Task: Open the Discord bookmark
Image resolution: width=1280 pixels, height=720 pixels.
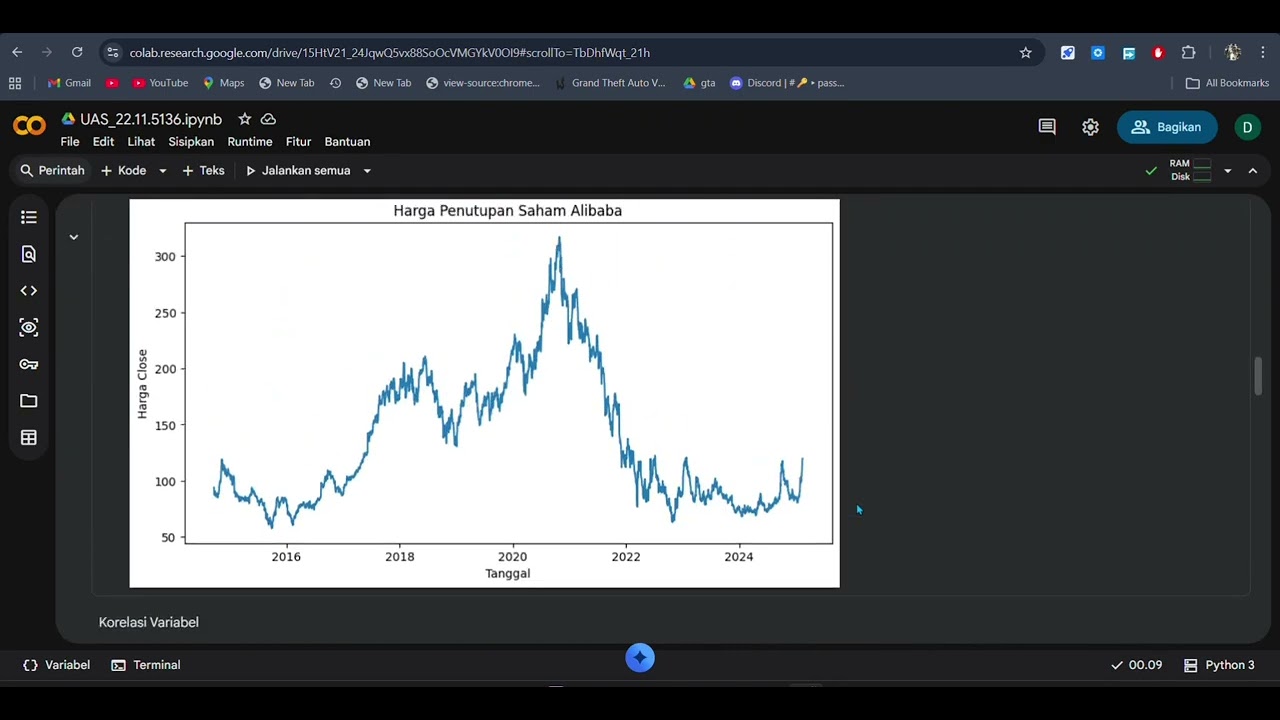Action: coord(787,83)
